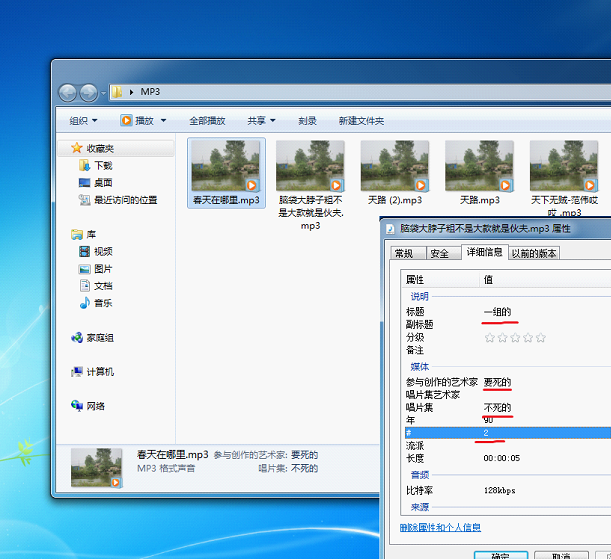Open the 音乐 library
Image resolution: width=611 pixels, height=560 pixels.
96,303
